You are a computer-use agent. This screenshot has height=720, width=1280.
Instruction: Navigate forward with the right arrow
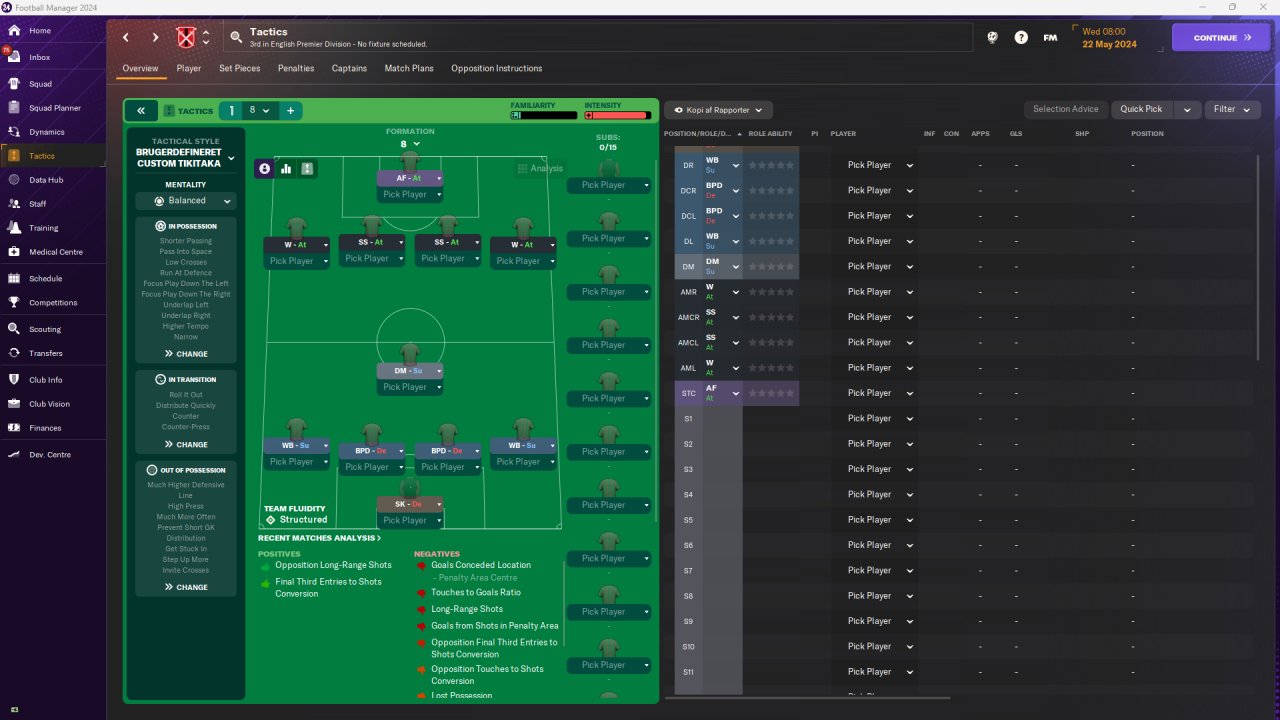[x=155, y=38]
